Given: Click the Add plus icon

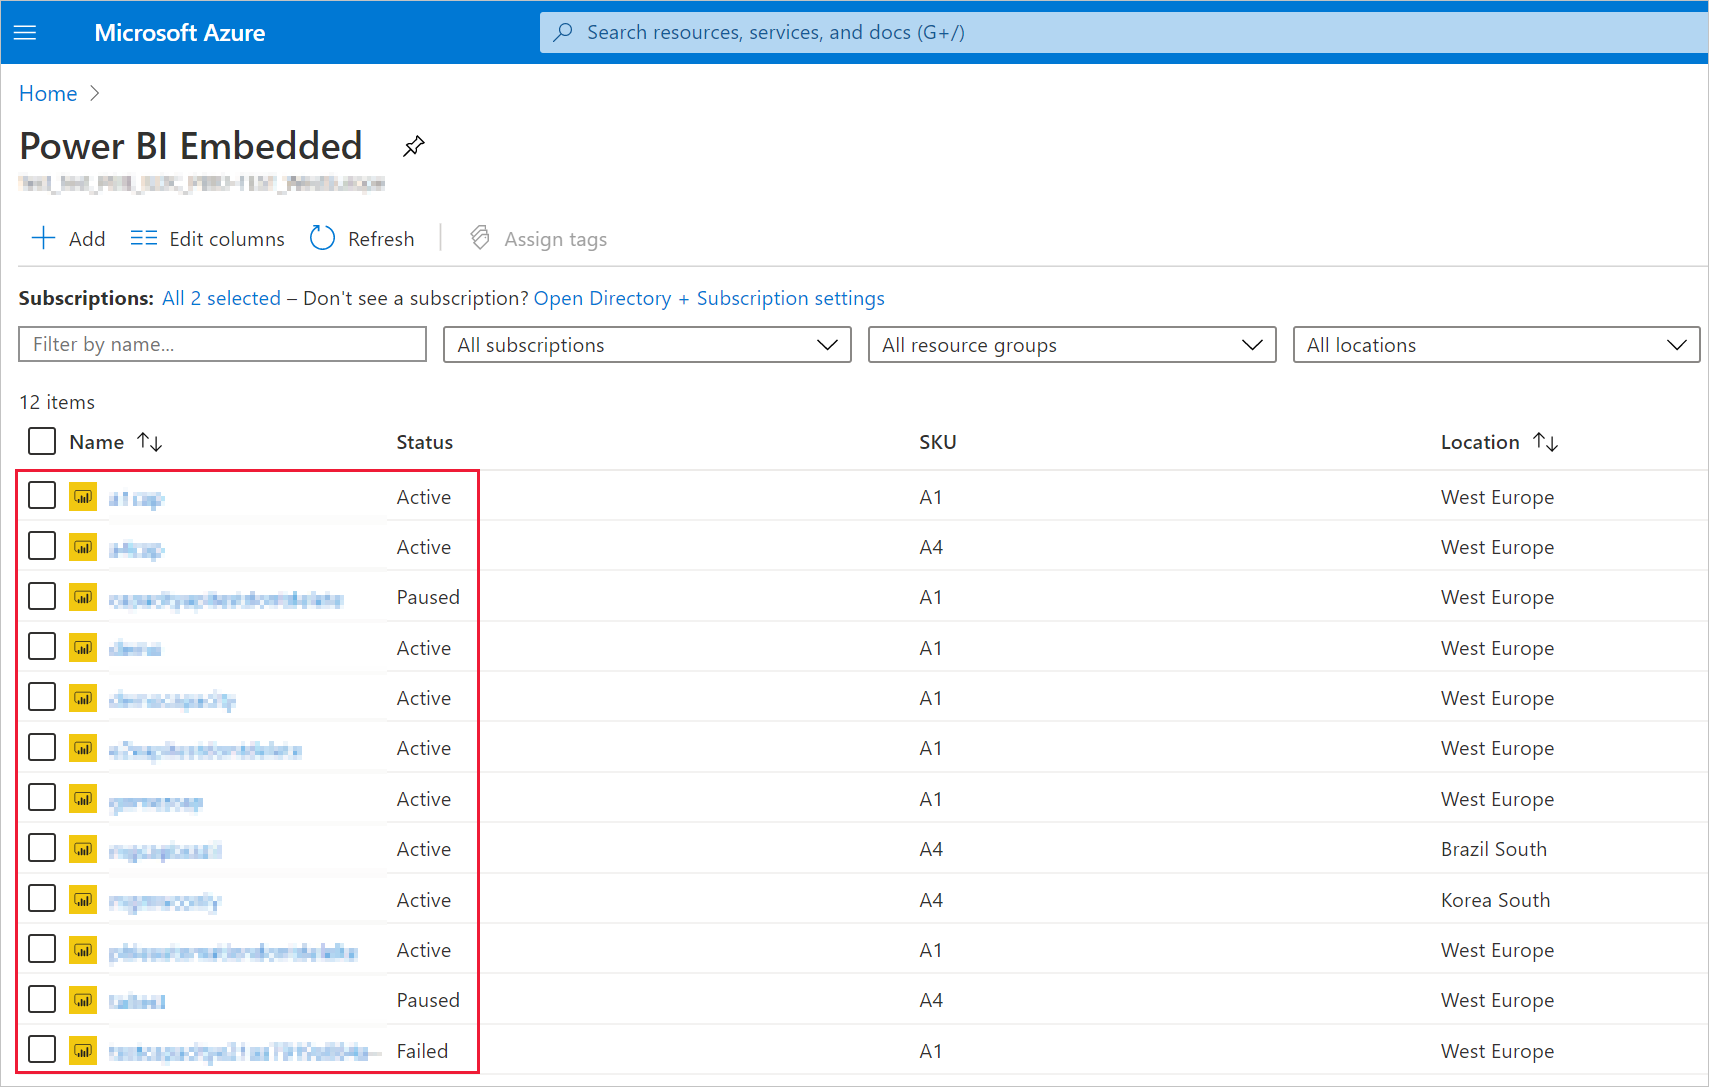Looking at the screenshot, I should click(x=43, y=238).
